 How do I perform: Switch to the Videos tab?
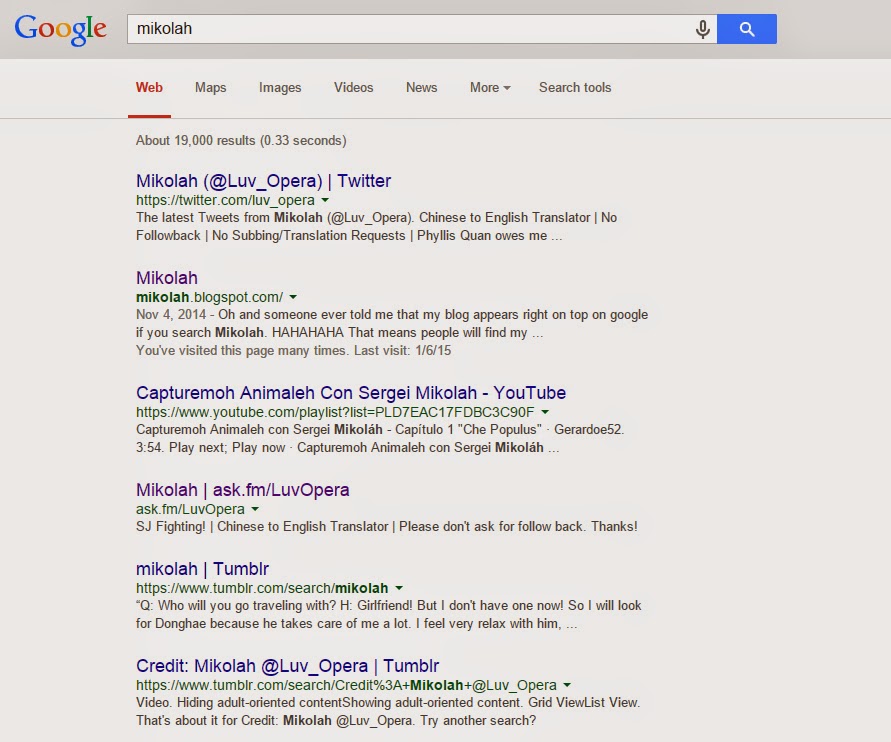pyautogui.click(x=353, y=87)
